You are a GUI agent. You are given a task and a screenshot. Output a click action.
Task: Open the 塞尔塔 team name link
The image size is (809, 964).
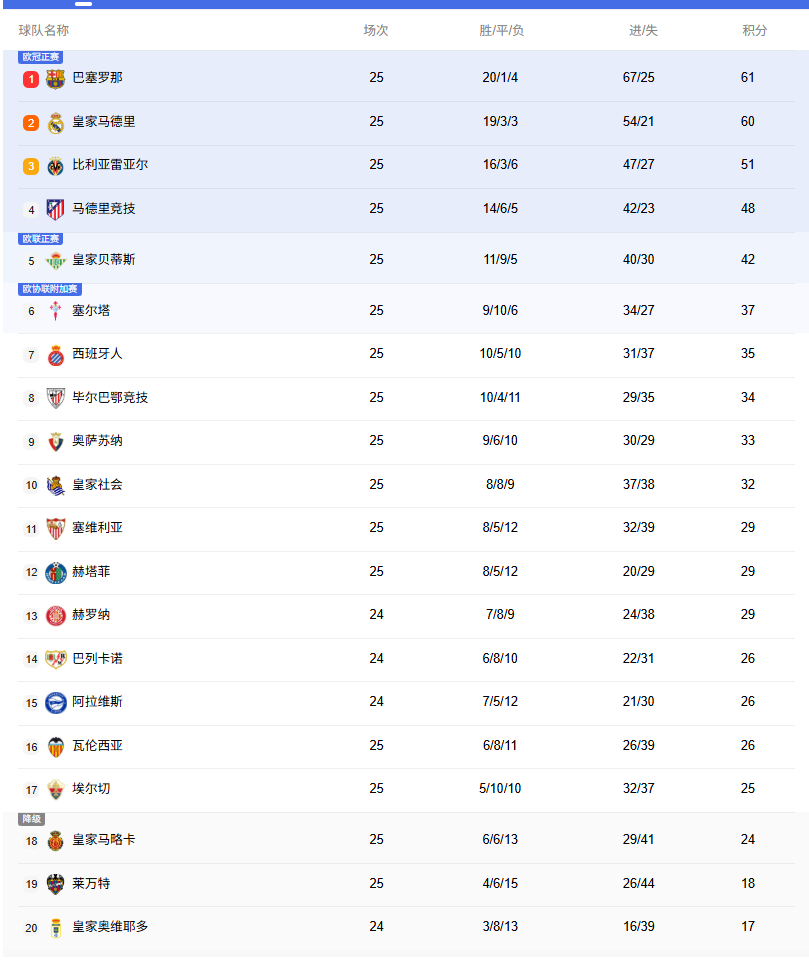[91, 311]
